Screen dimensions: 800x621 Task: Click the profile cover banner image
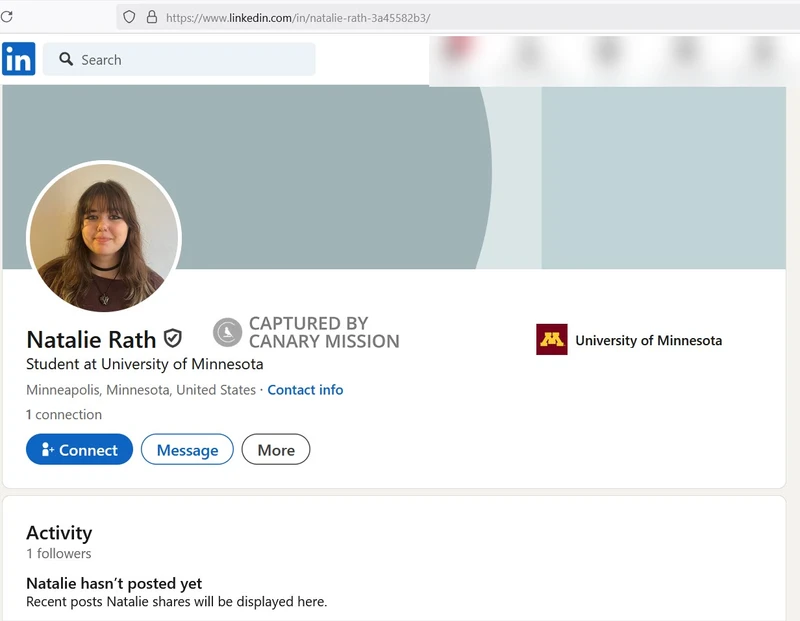(x=394, y=177)
